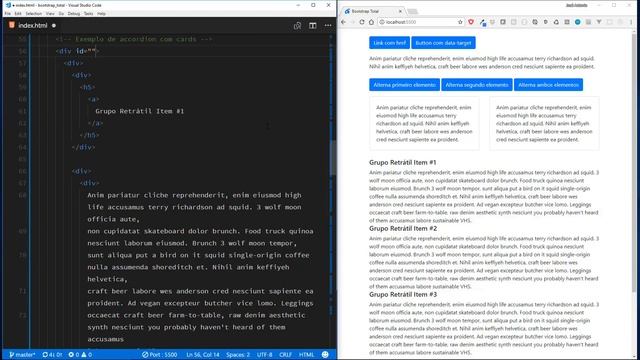Click the Grupo Retrátil Item #1 text in code
Viewport: 640px width, 360px height.
click(140, 111)
